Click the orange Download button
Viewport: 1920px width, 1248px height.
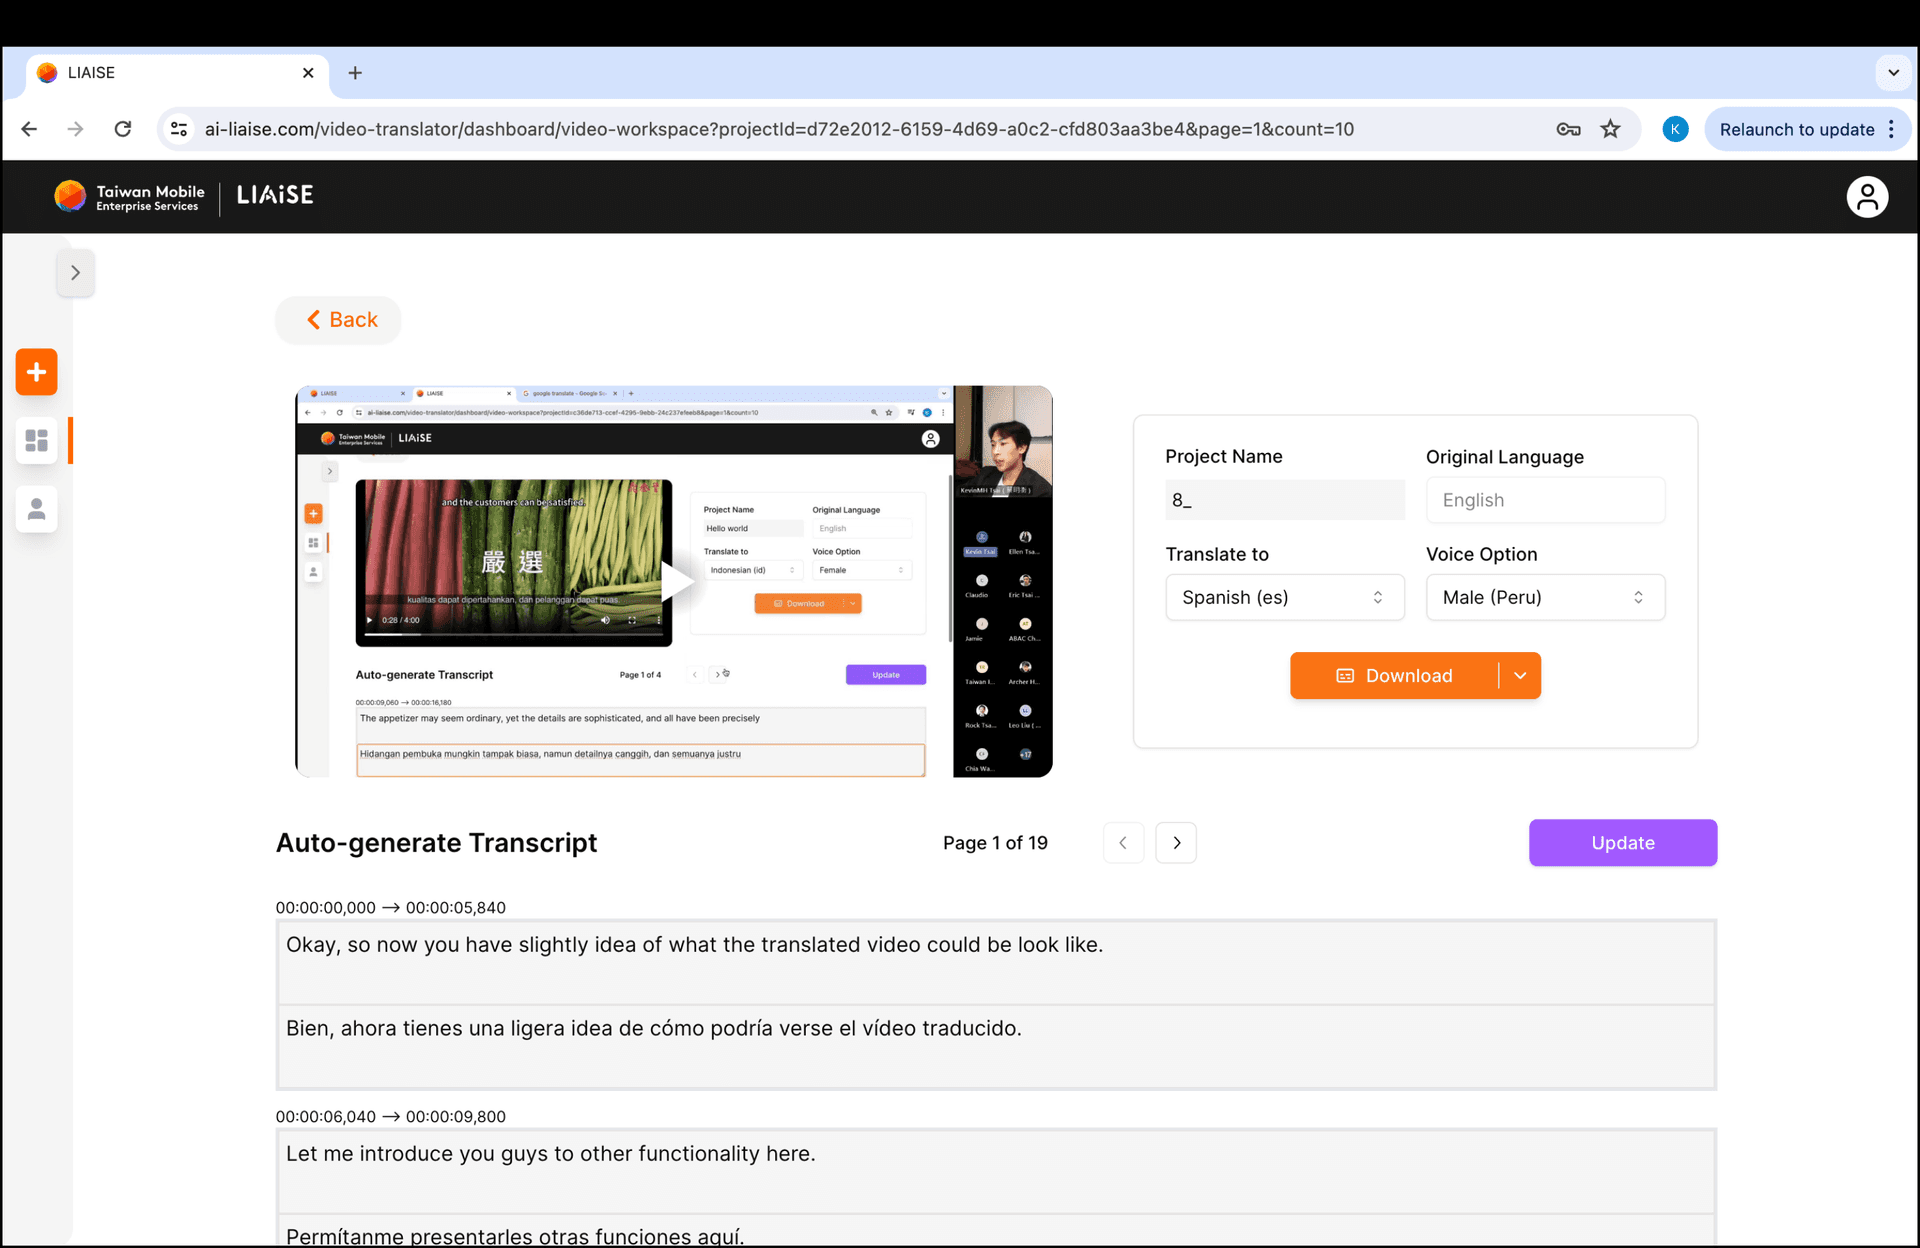pyautogui.click(x=1394, y=676)
